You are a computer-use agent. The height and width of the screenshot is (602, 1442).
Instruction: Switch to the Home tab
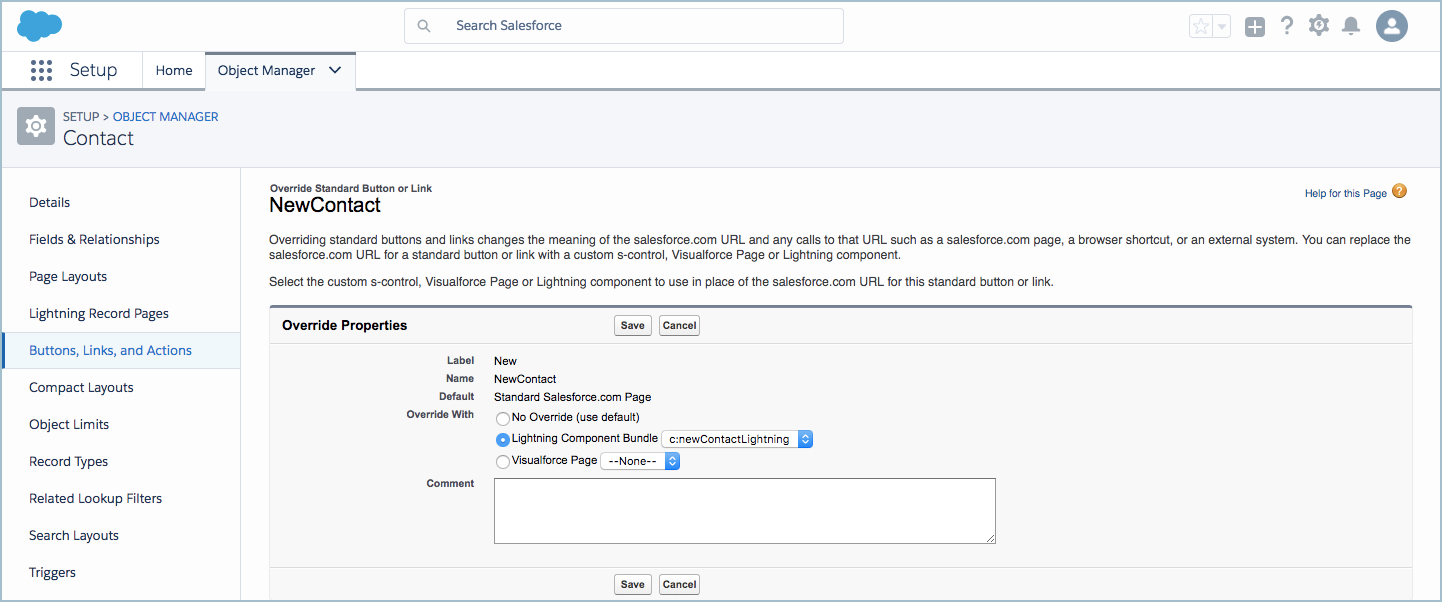pos(174,70)
